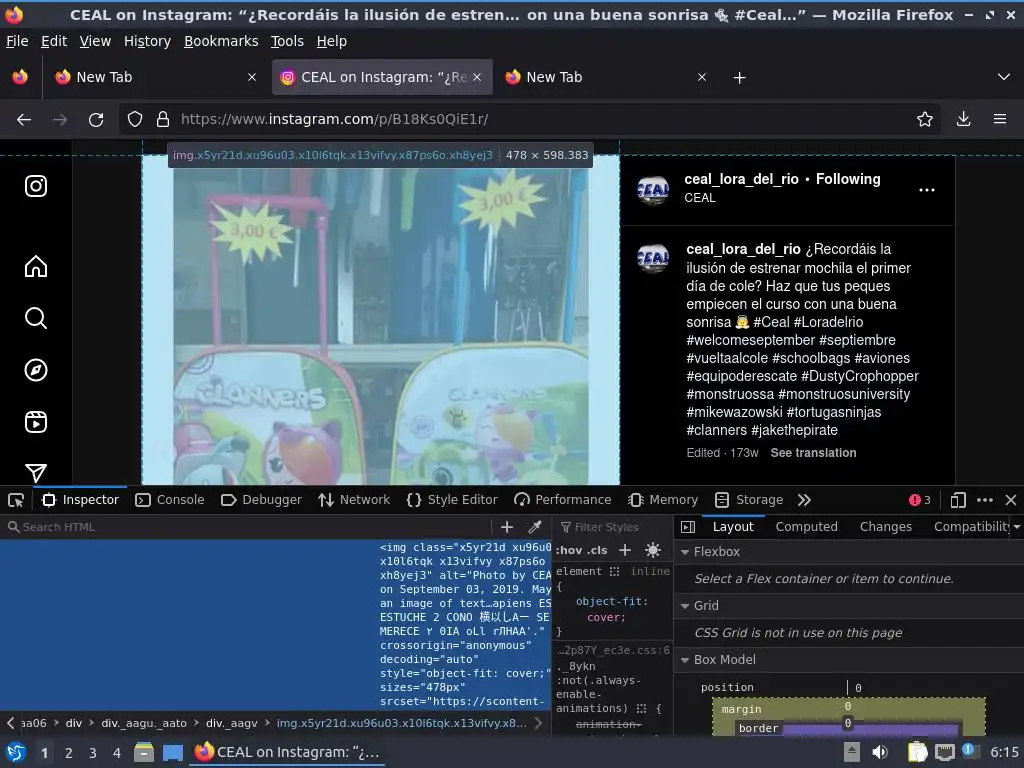Toggle :hov pseudo-class panel

click(x=569, y=551)
